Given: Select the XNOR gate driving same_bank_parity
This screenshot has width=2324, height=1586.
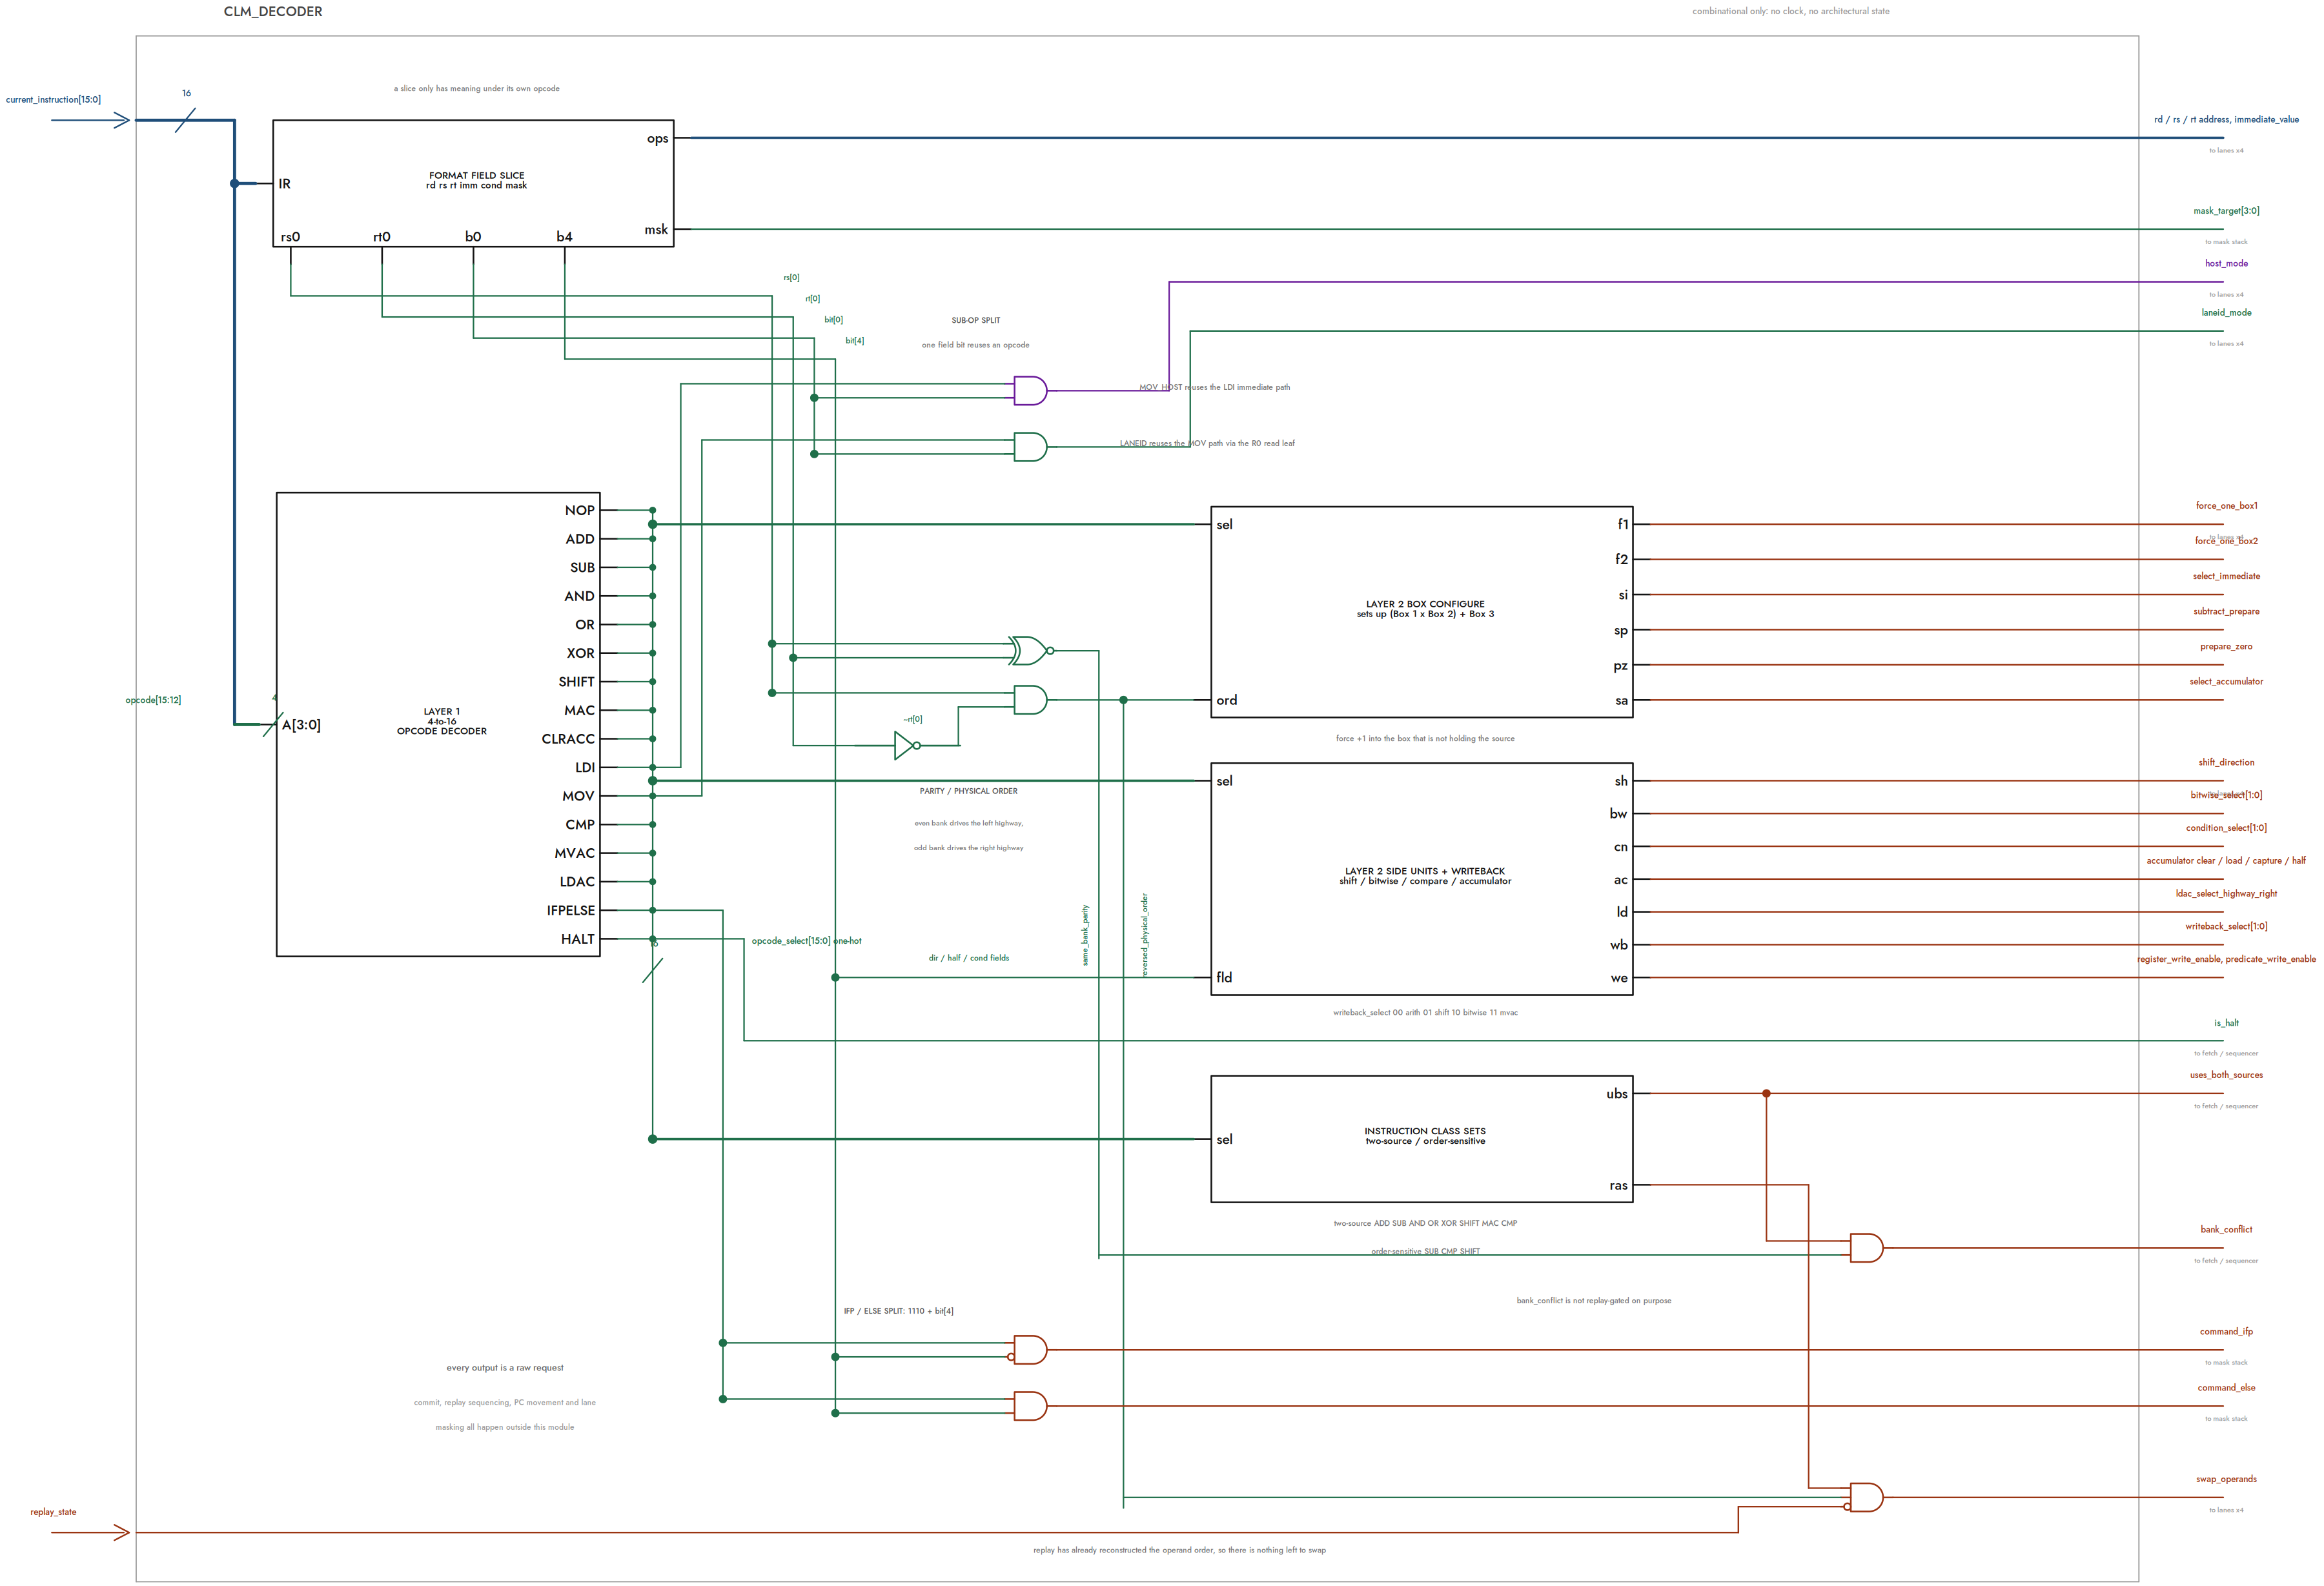Looking at the screenshot, I should [x=1030, y=650].
